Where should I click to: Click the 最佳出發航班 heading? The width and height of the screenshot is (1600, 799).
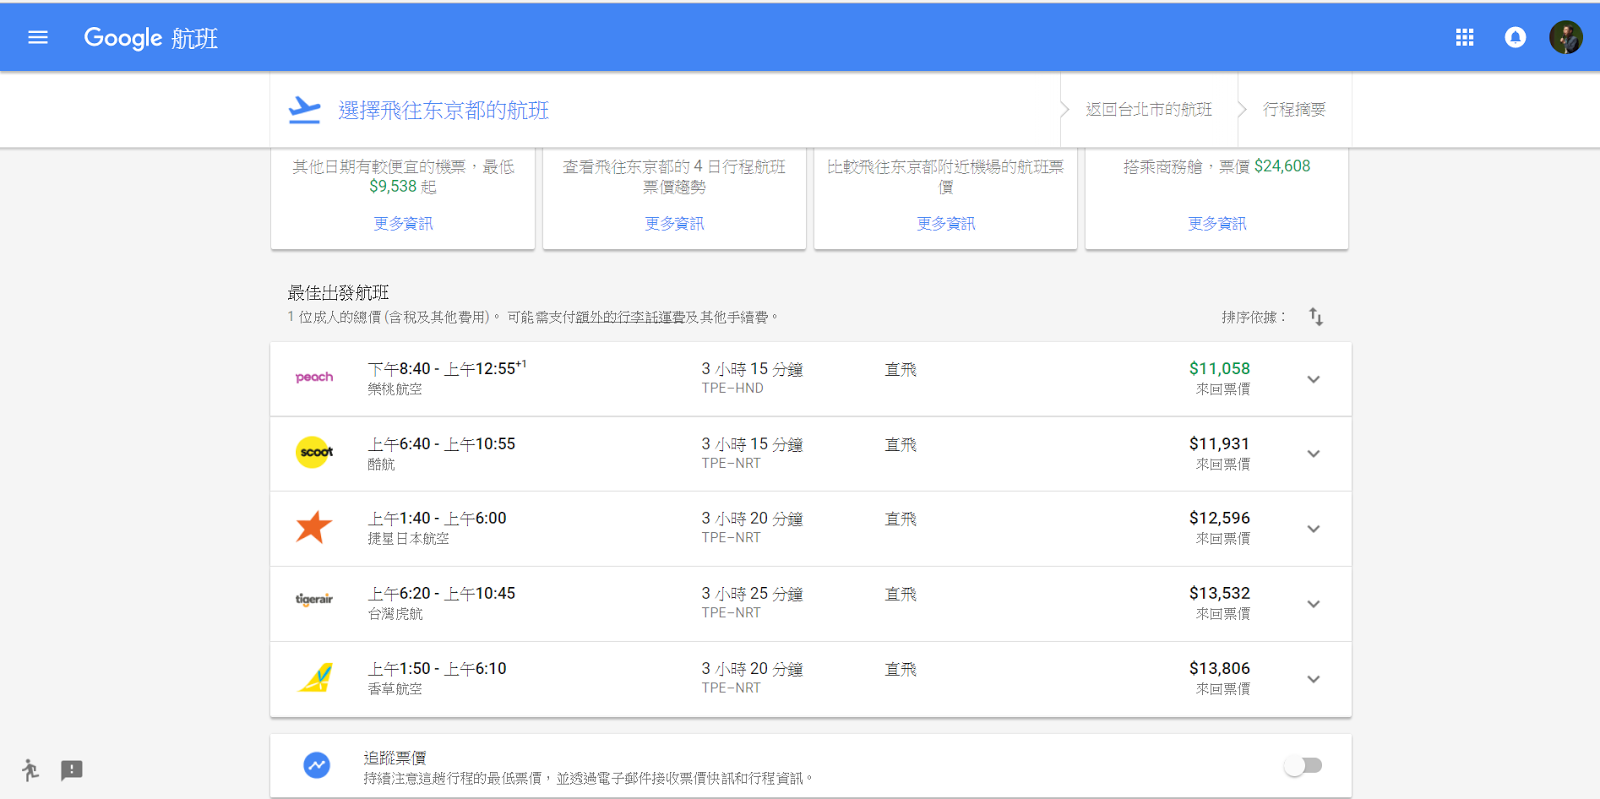[x=338, y=293]
